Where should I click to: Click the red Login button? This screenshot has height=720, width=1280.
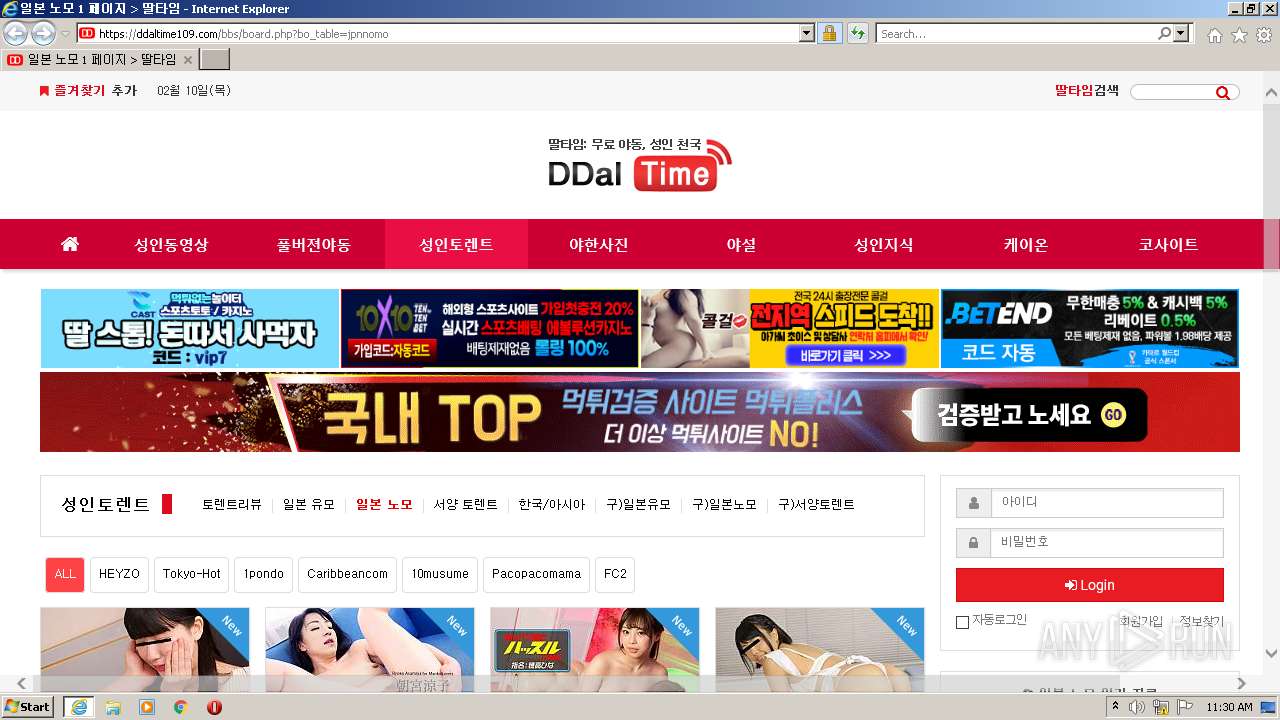[1090, 585]
